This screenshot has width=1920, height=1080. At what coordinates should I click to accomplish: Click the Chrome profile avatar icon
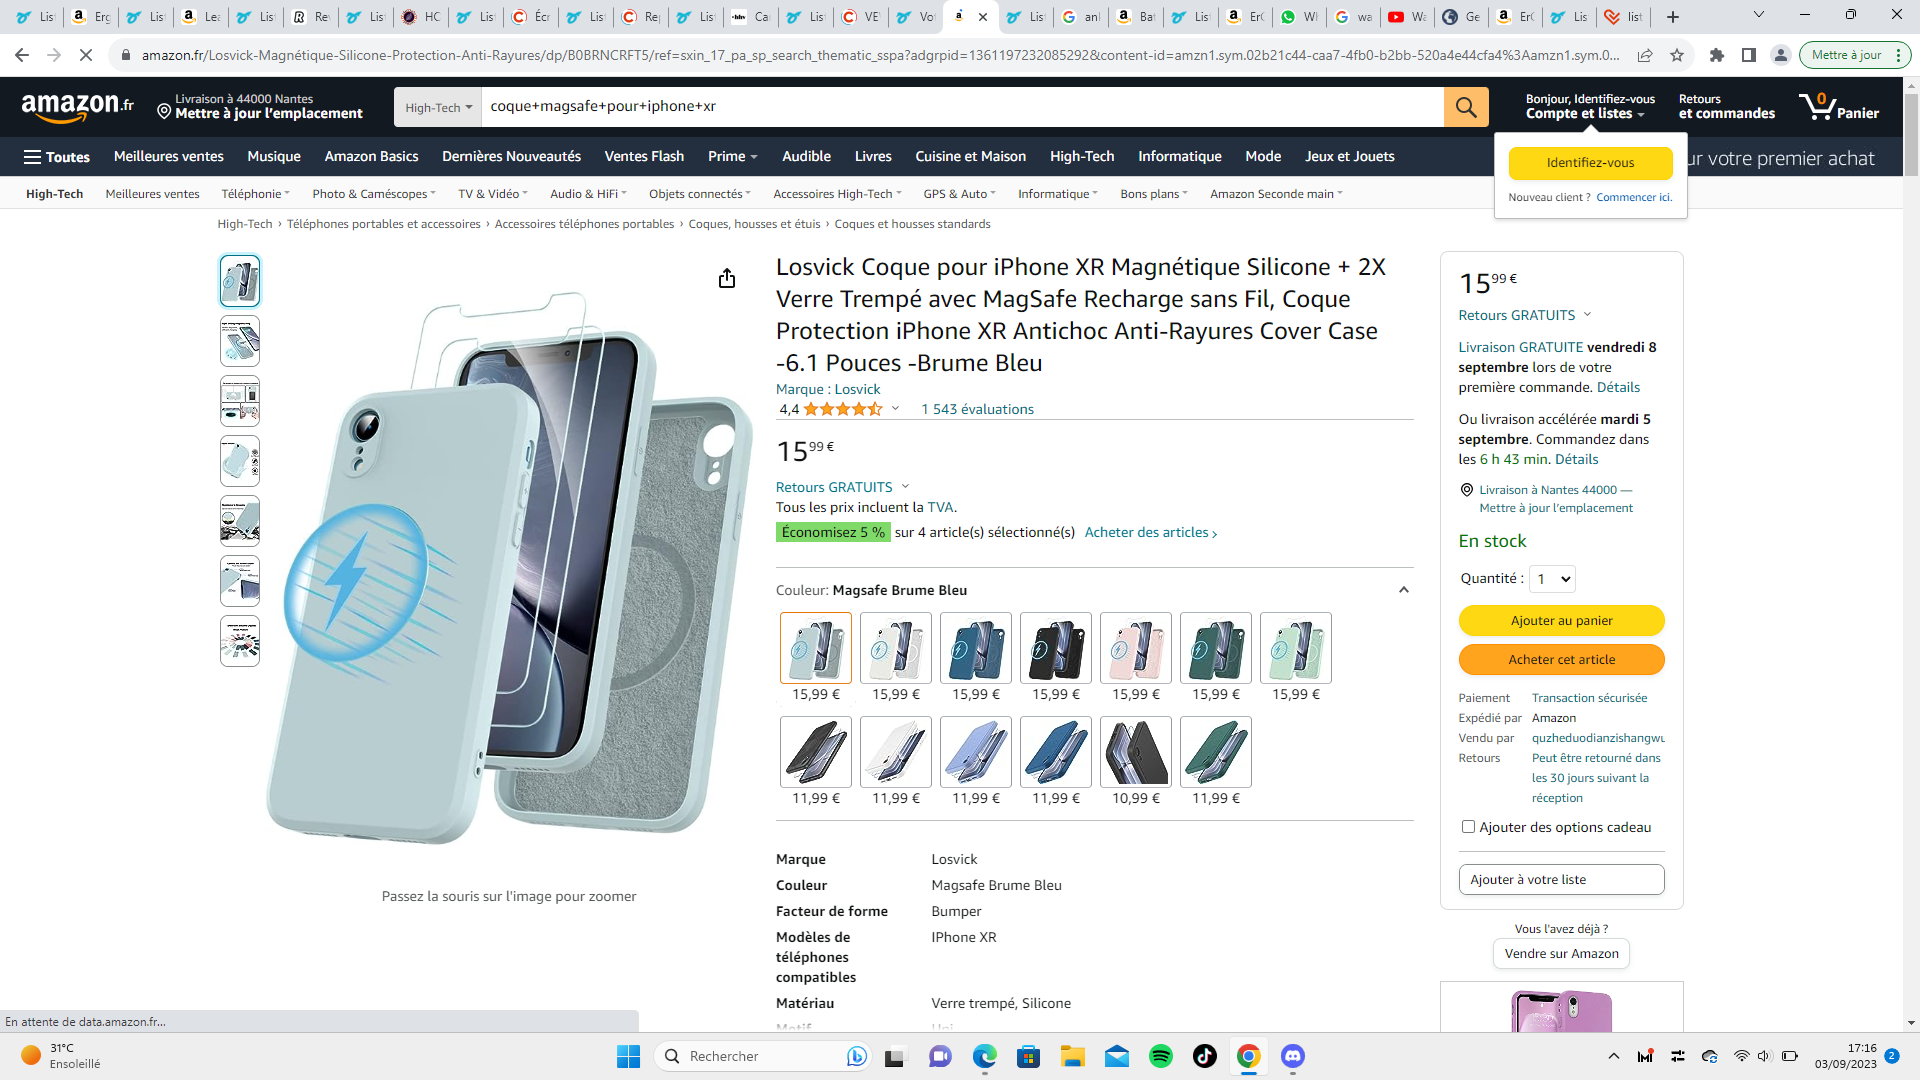coord(1781,55)
